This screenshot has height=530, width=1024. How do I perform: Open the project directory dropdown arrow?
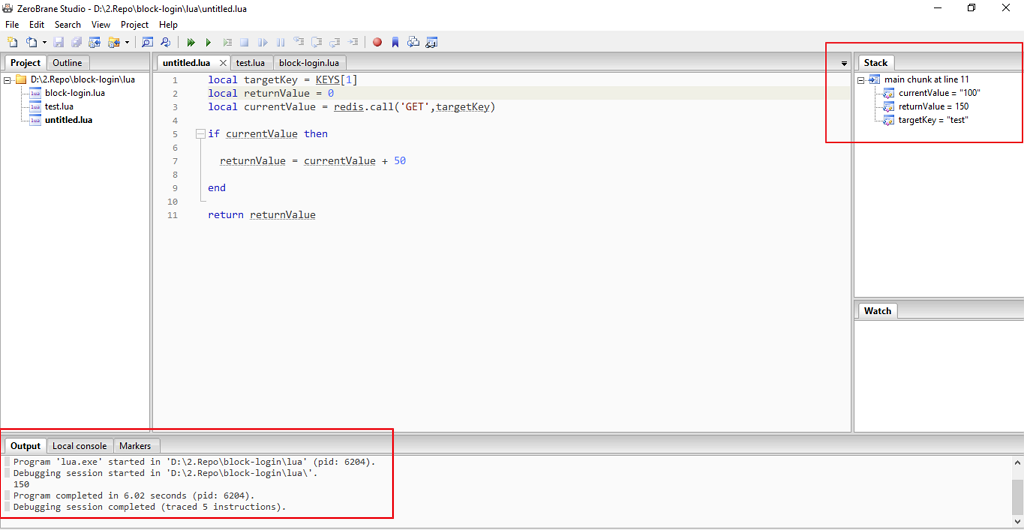point(127,43)
